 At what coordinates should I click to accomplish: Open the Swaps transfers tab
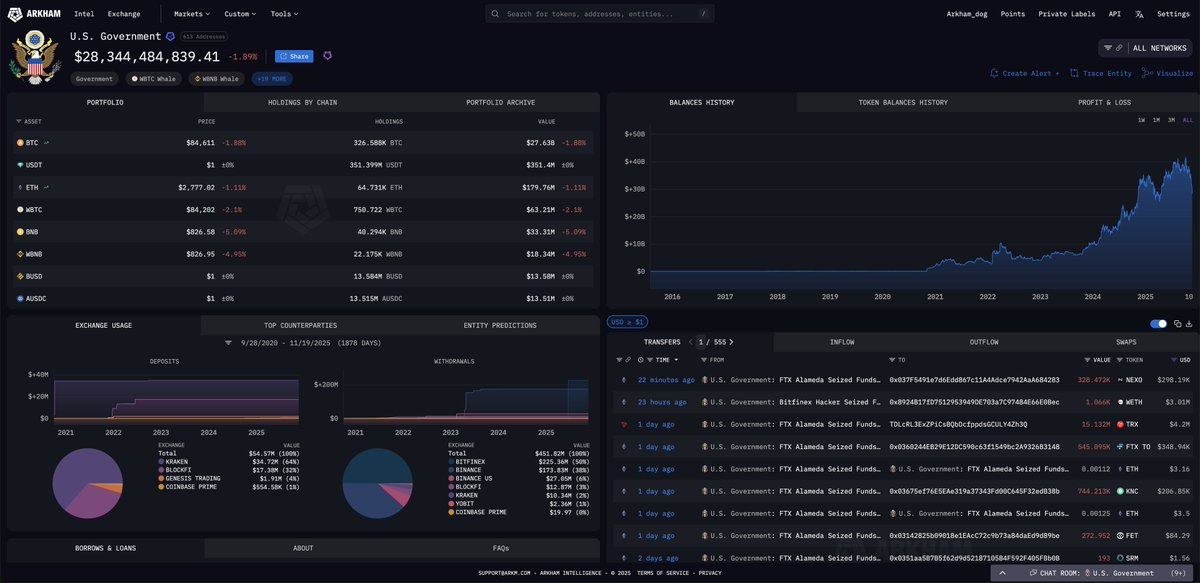coord(1126,342)
